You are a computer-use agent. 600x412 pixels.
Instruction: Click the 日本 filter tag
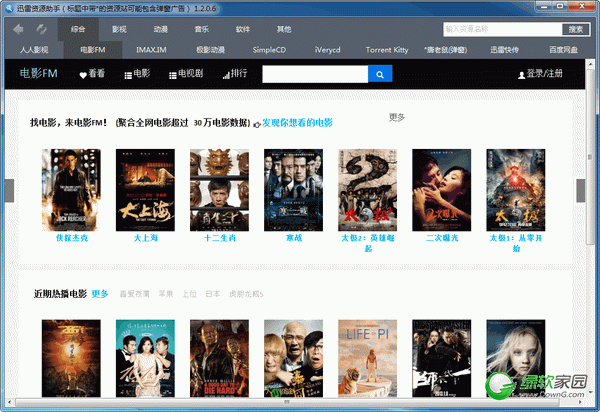click(x=213, y=294)
